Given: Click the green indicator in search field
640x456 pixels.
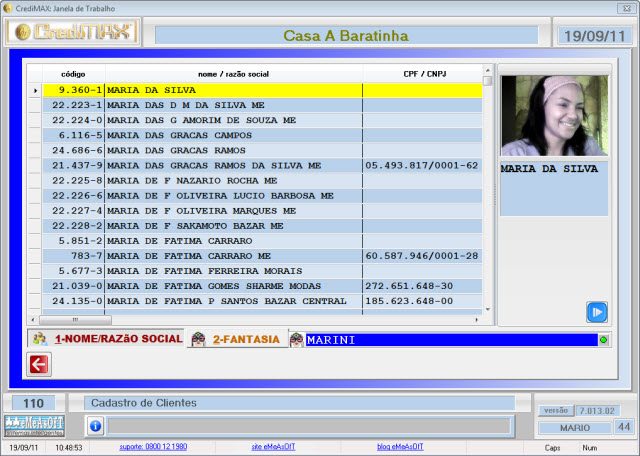Looking at the screenshot, I should (x=603, y=340).
